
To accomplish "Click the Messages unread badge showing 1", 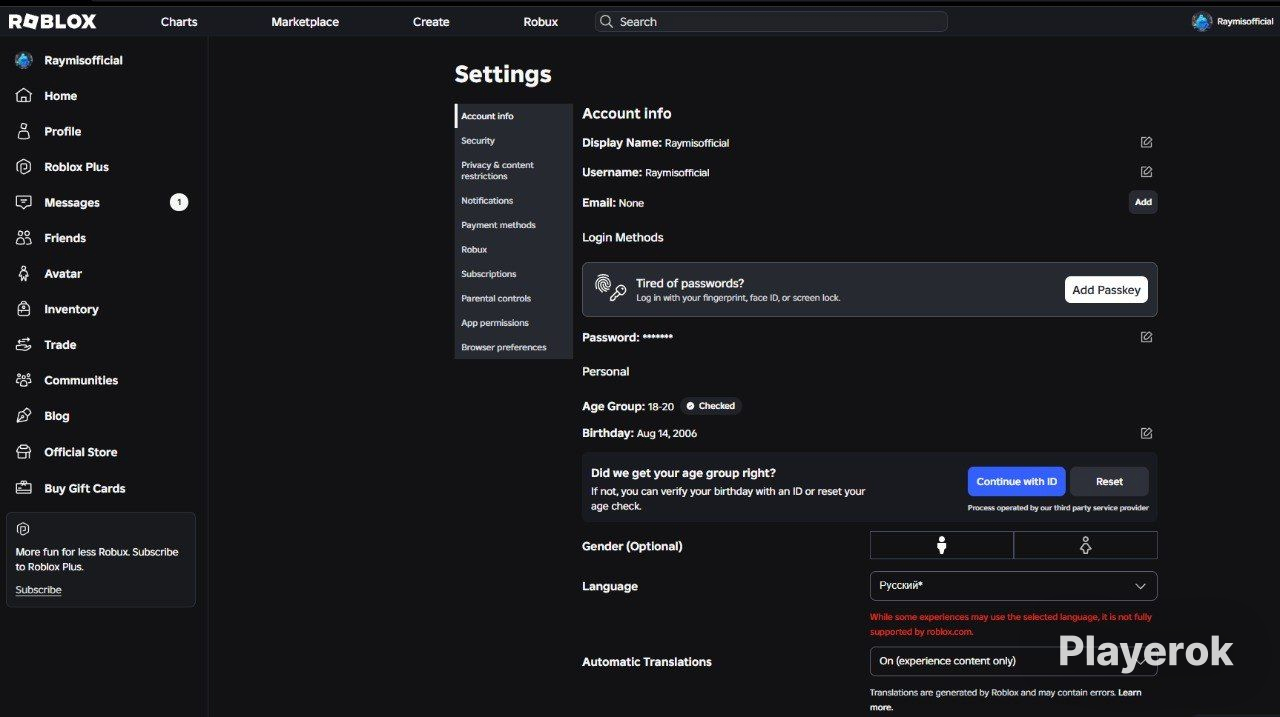I will pyautogui.click(x=179, y=202).
